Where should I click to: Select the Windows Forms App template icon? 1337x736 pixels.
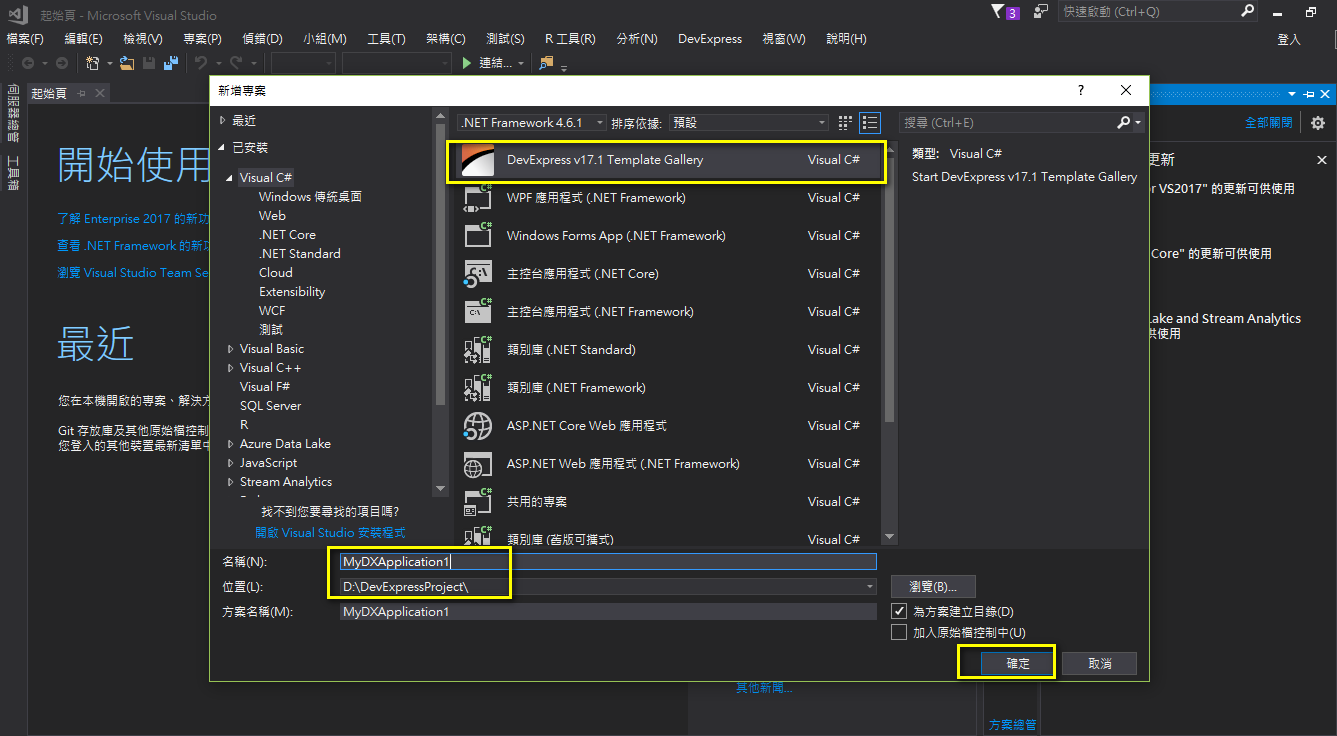tap(478, 236)
